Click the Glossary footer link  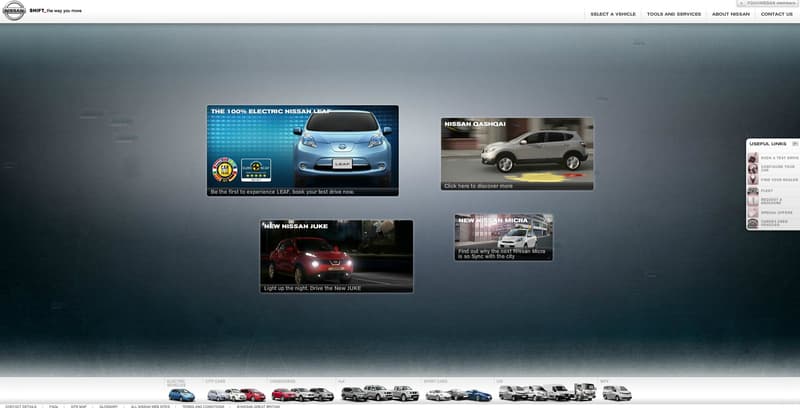pyautogui.click(x=108, y=406)
